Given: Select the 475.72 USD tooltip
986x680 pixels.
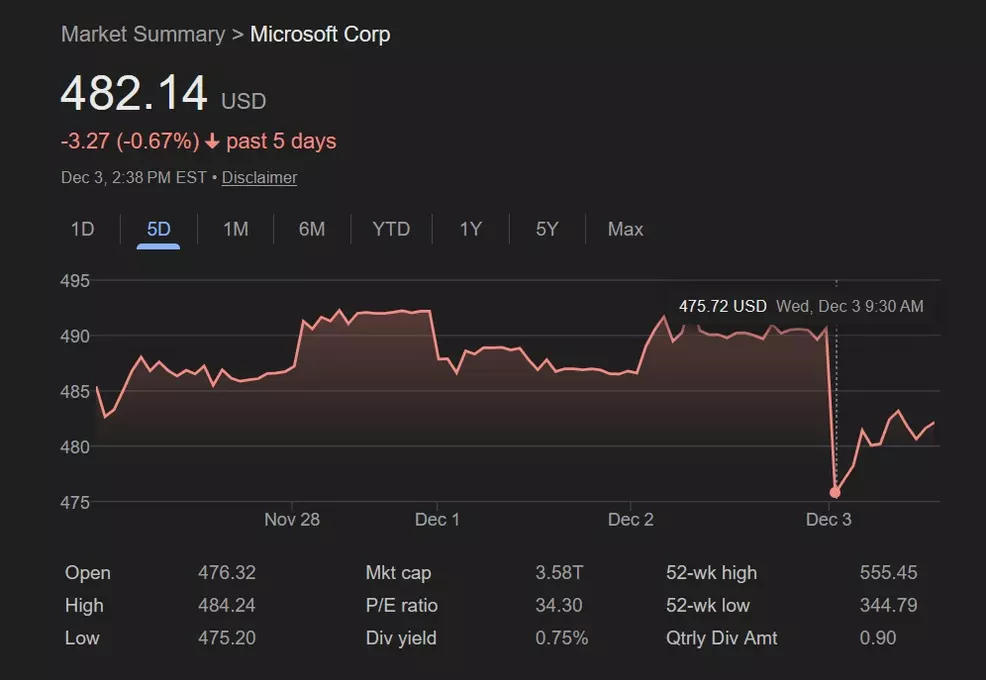Looking at the screenshot, I should [x=723, y=306].
